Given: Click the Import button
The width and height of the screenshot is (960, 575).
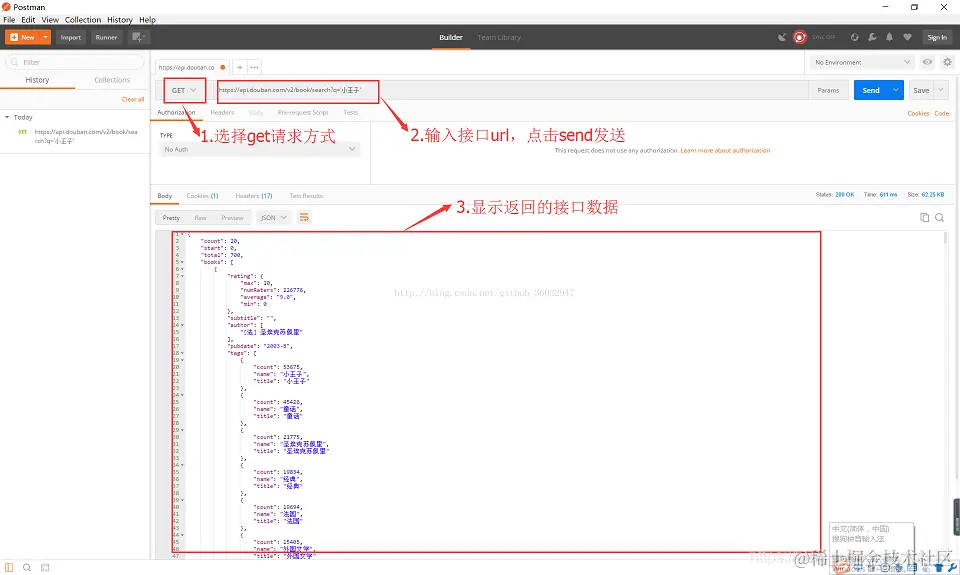Looking at the screenshot, I should click(x=70, y=37).
